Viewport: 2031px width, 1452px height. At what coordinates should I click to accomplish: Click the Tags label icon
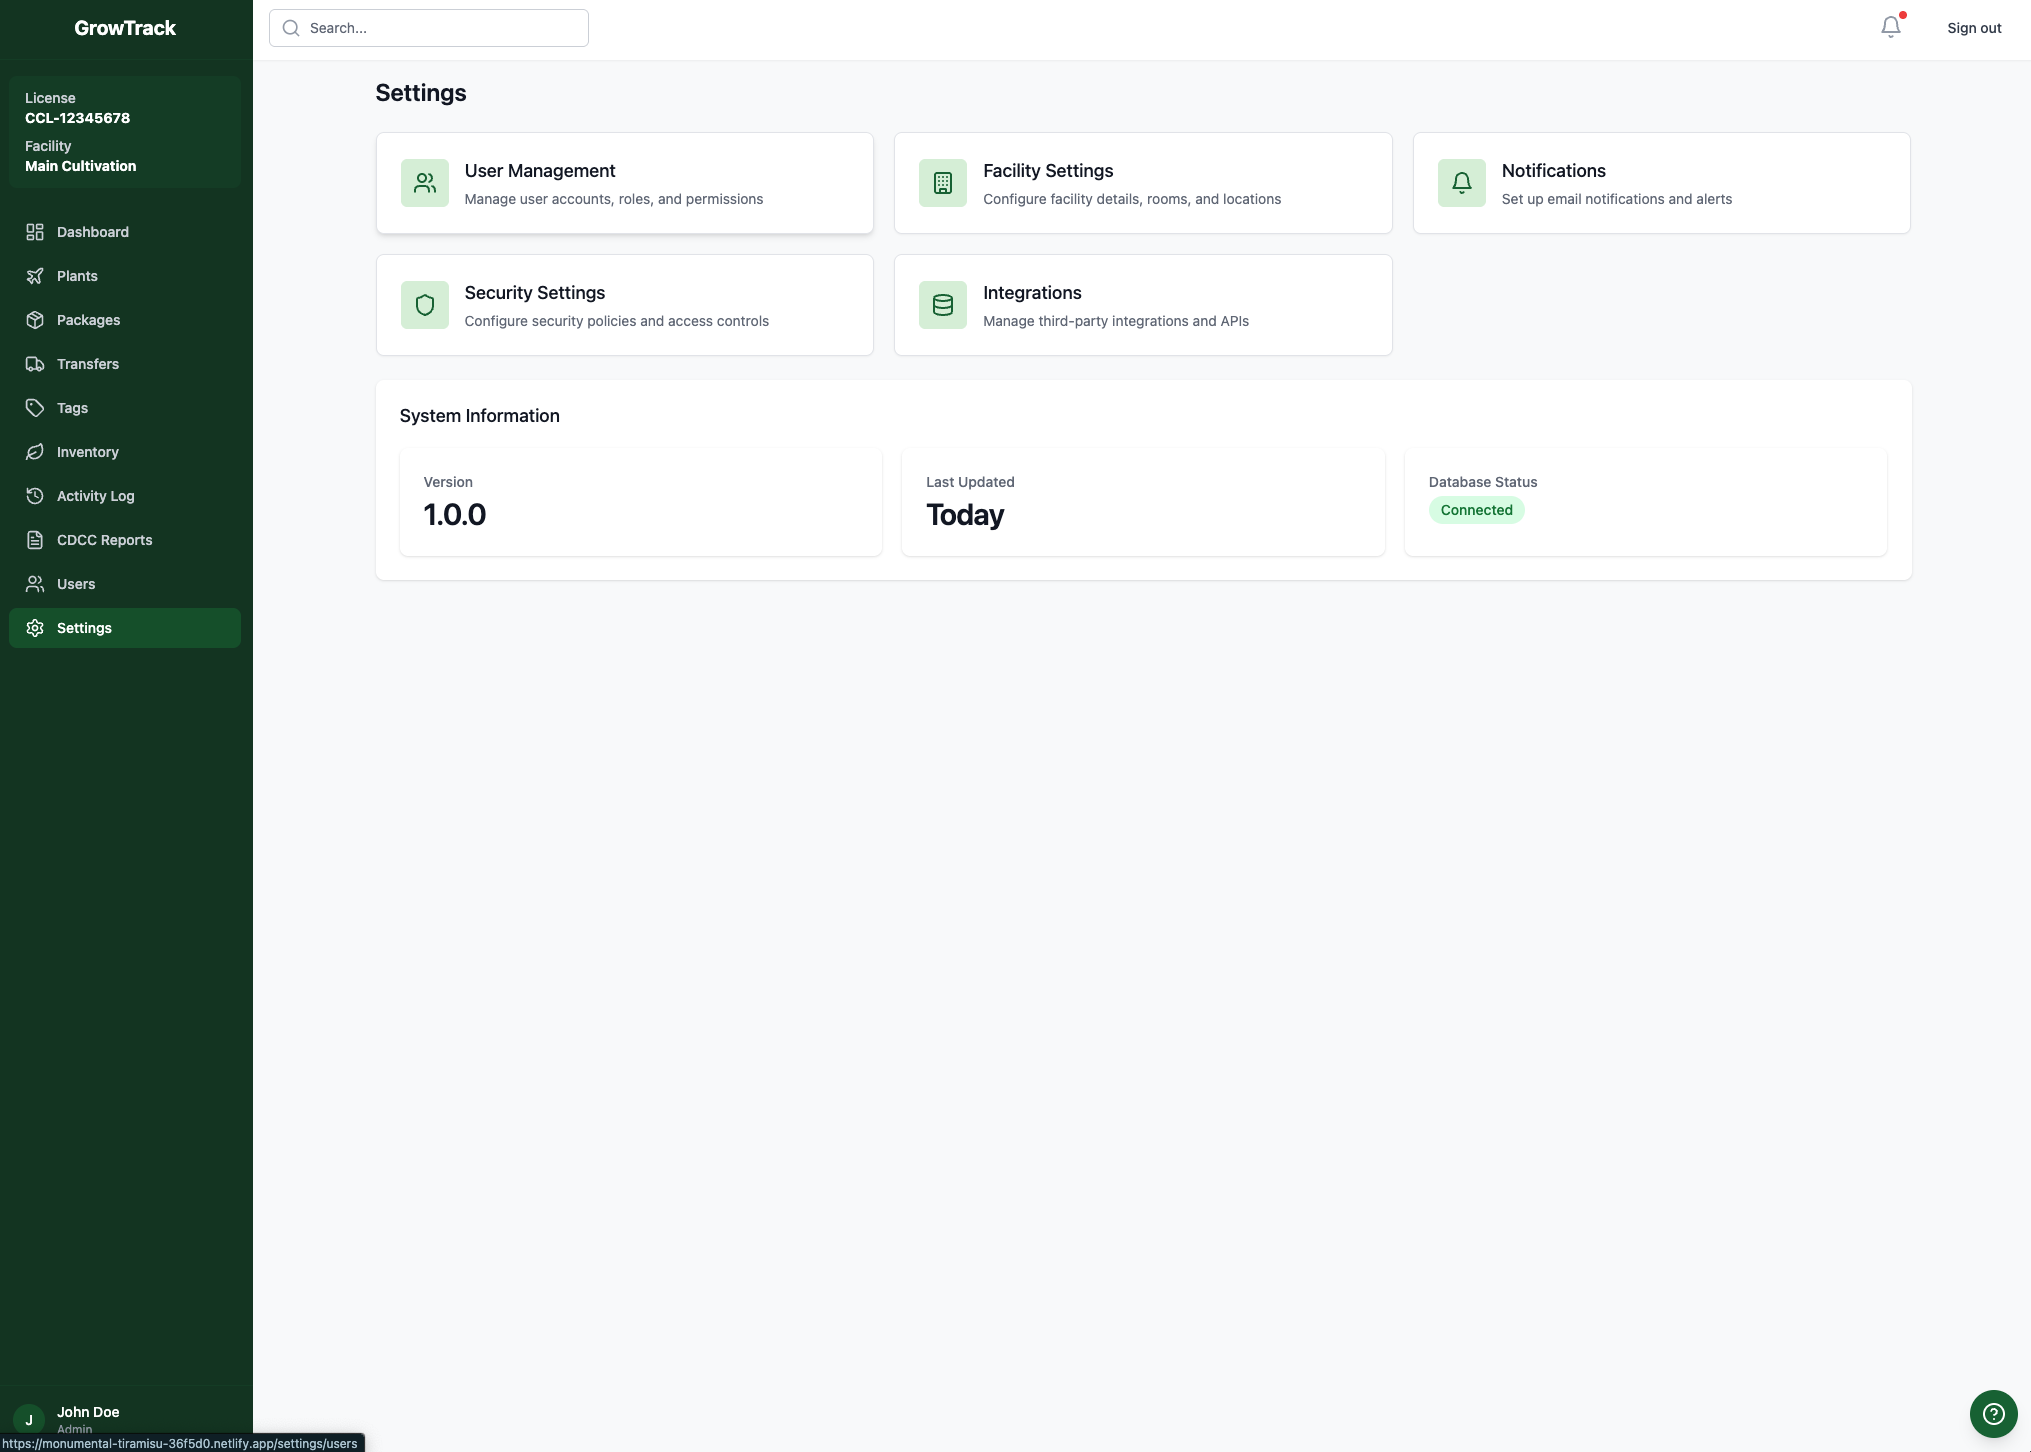click(35, 408)
